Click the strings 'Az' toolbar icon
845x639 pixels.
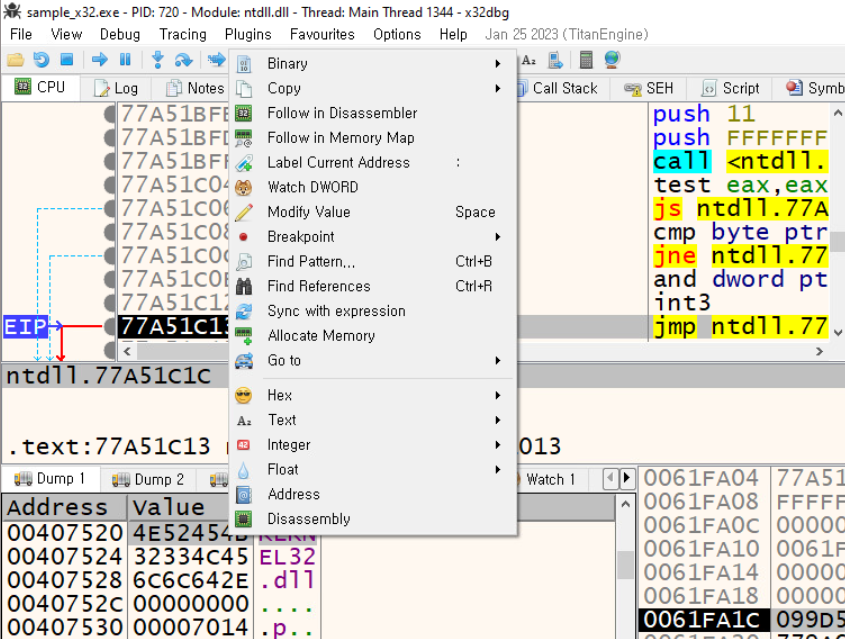coord(529,60)
